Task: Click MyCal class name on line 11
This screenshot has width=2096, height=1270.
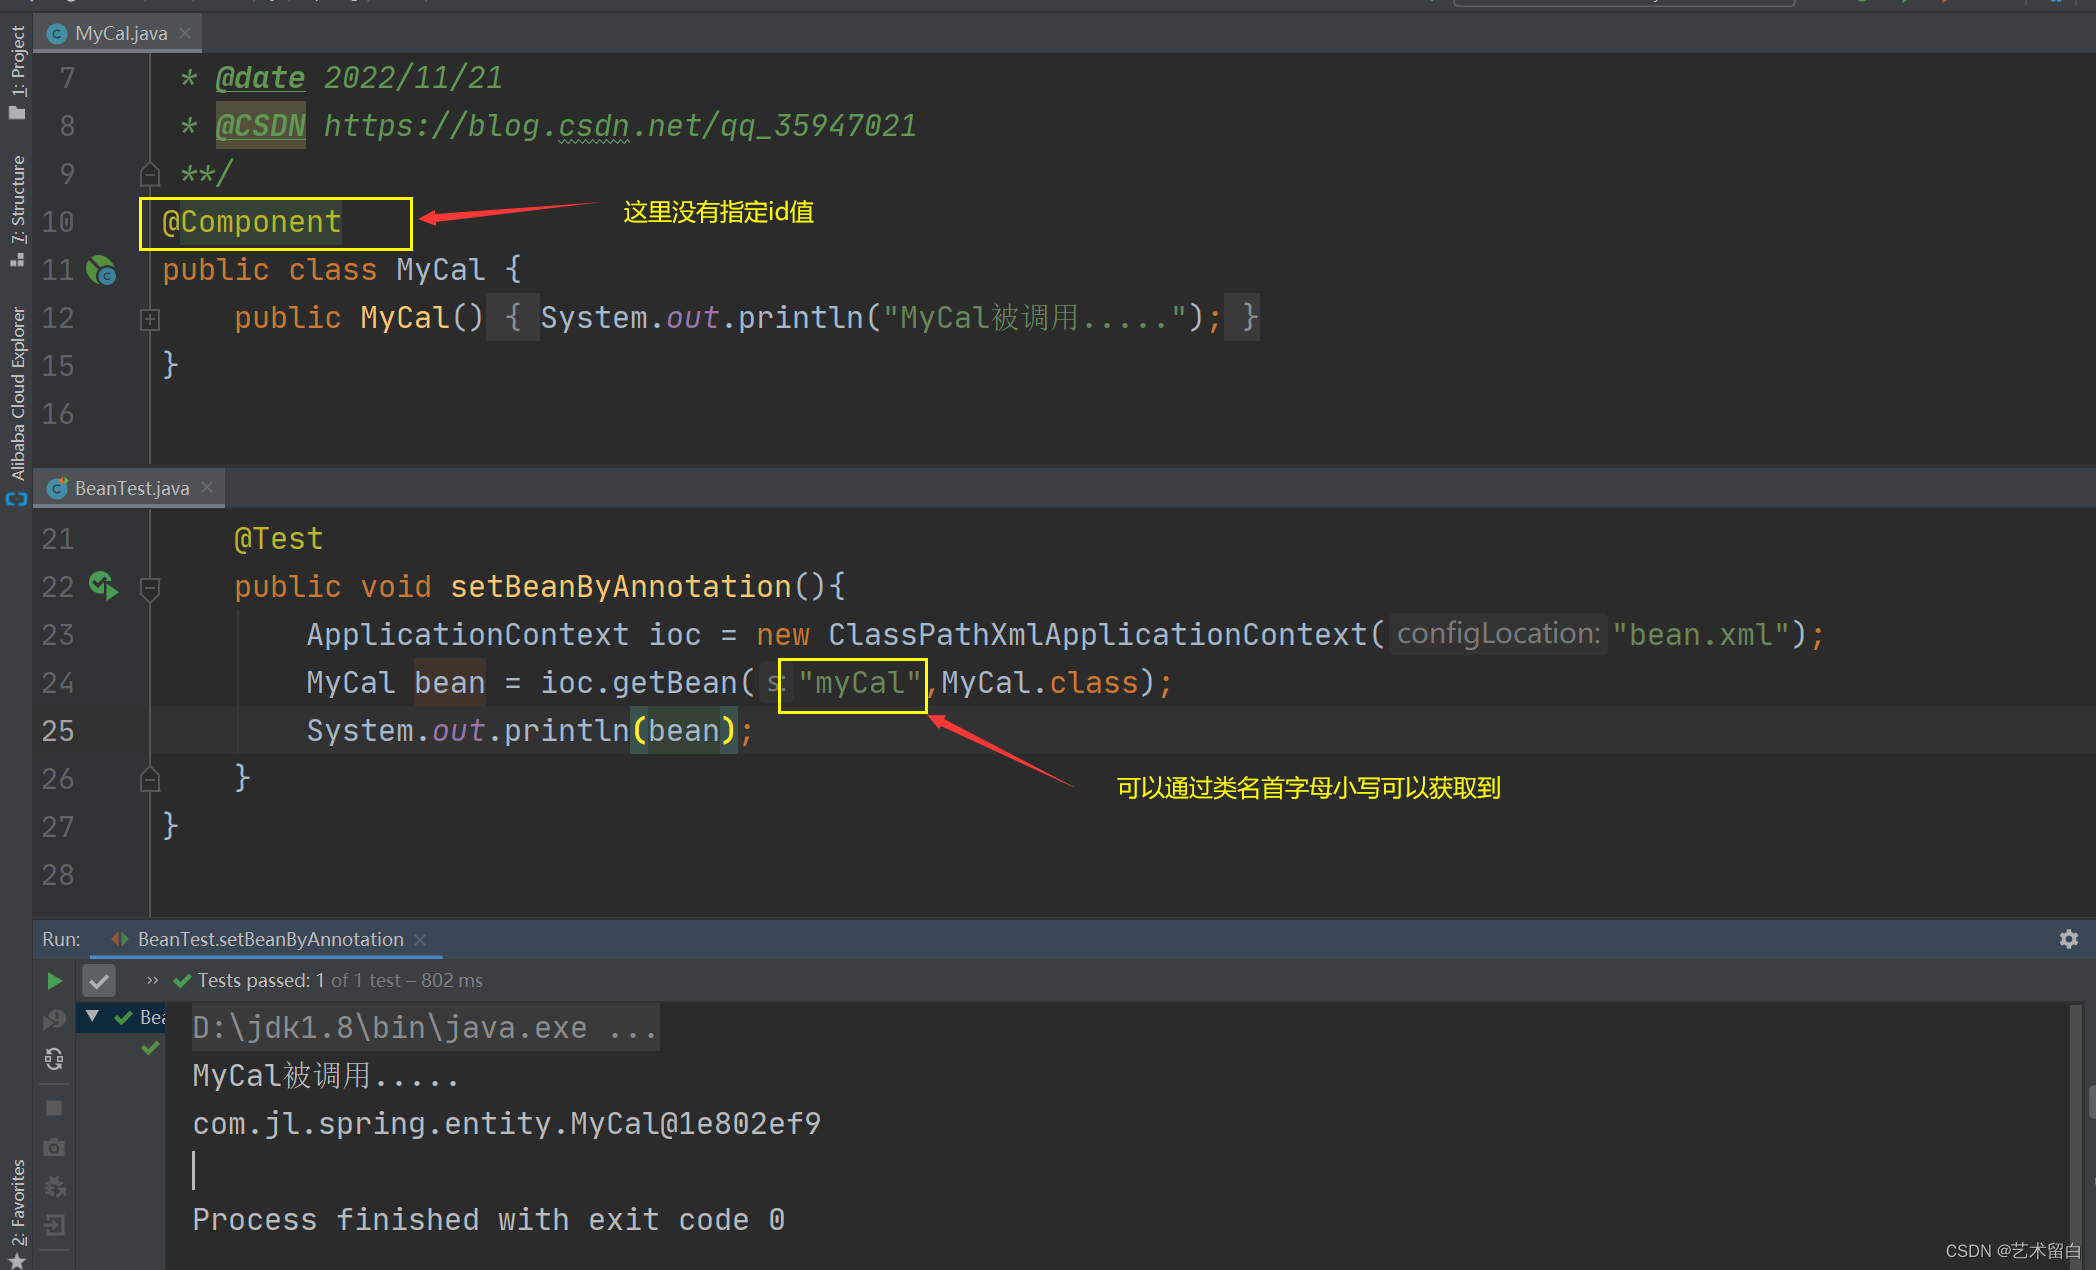Action: click(441, 270)
